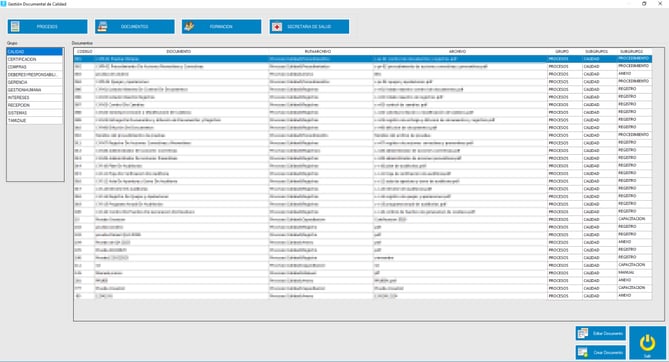Select COMPRAS in the Grupo list
Image resolution: width=669 pixels, height=362 pixels.
point(35,67)
